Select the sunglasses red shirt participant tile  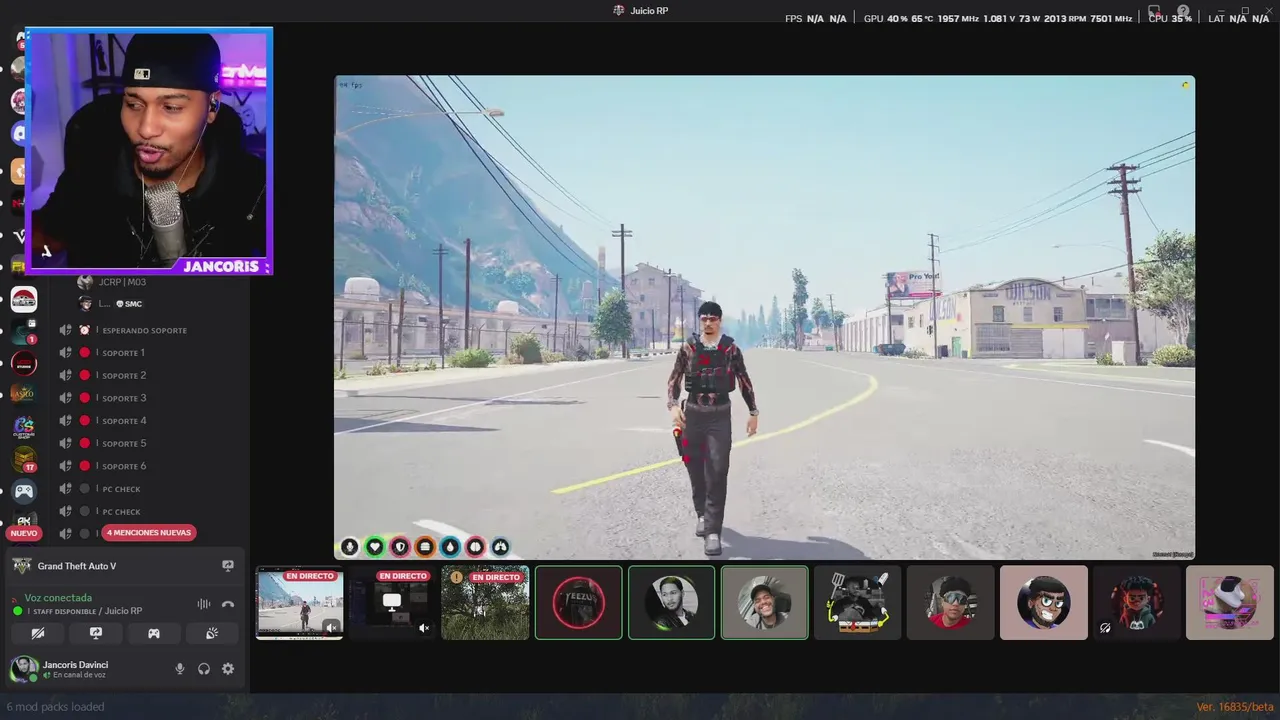pos(950,603)
